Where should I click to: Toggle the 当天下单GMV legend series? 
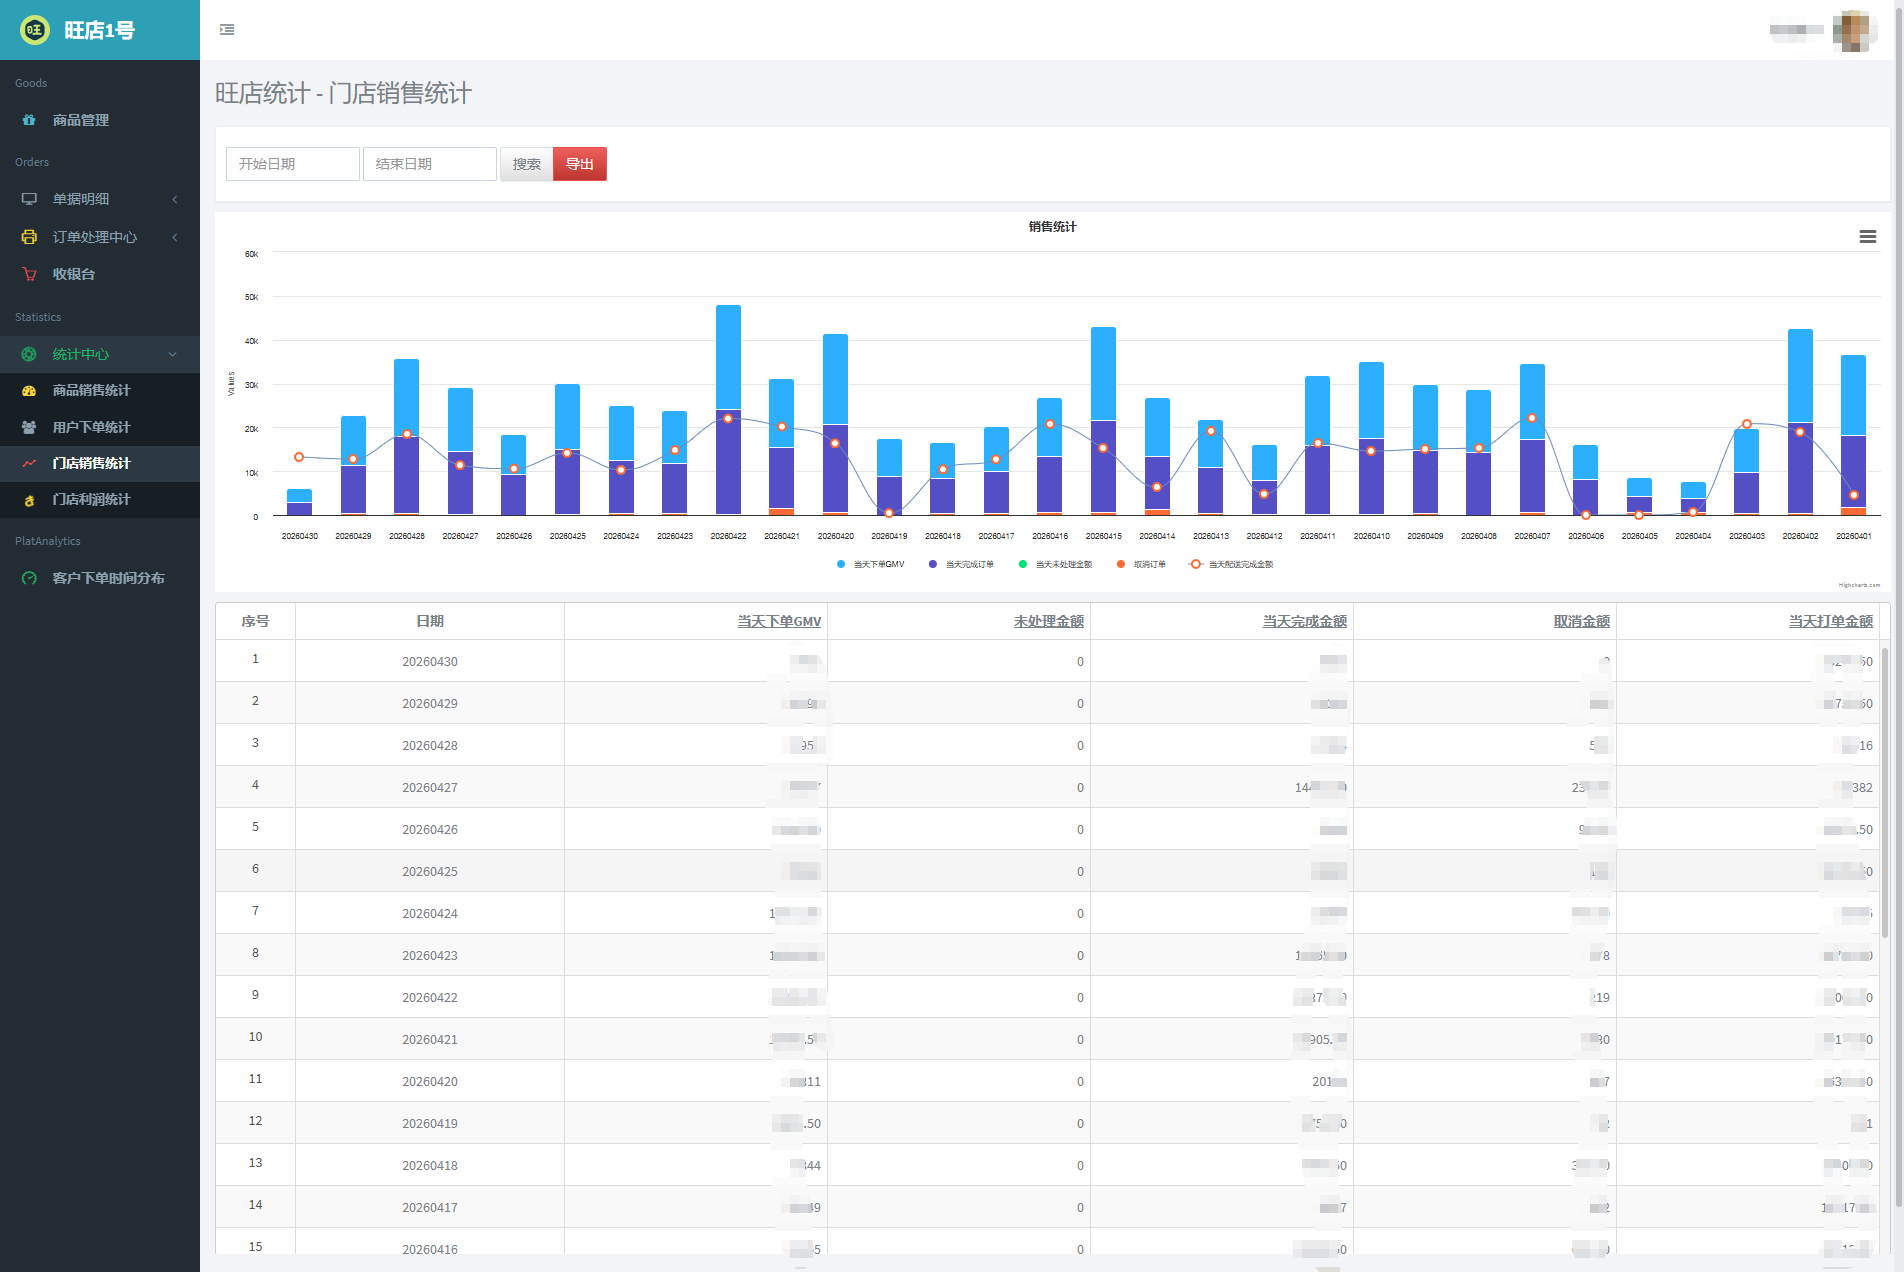coord(870,564)
